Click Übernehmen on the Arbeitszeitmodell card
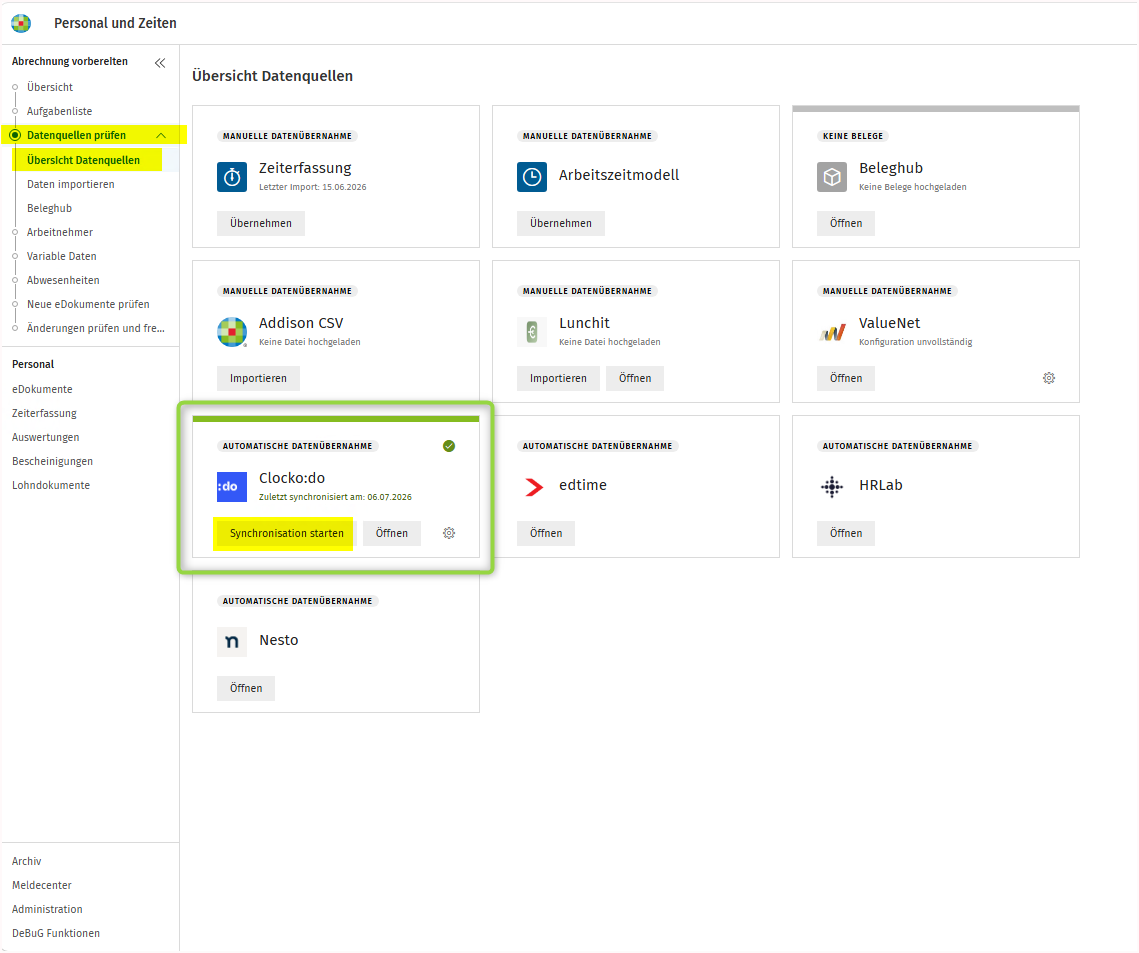This screenshot has width=1139, height=953. click(x=561, y=223)
